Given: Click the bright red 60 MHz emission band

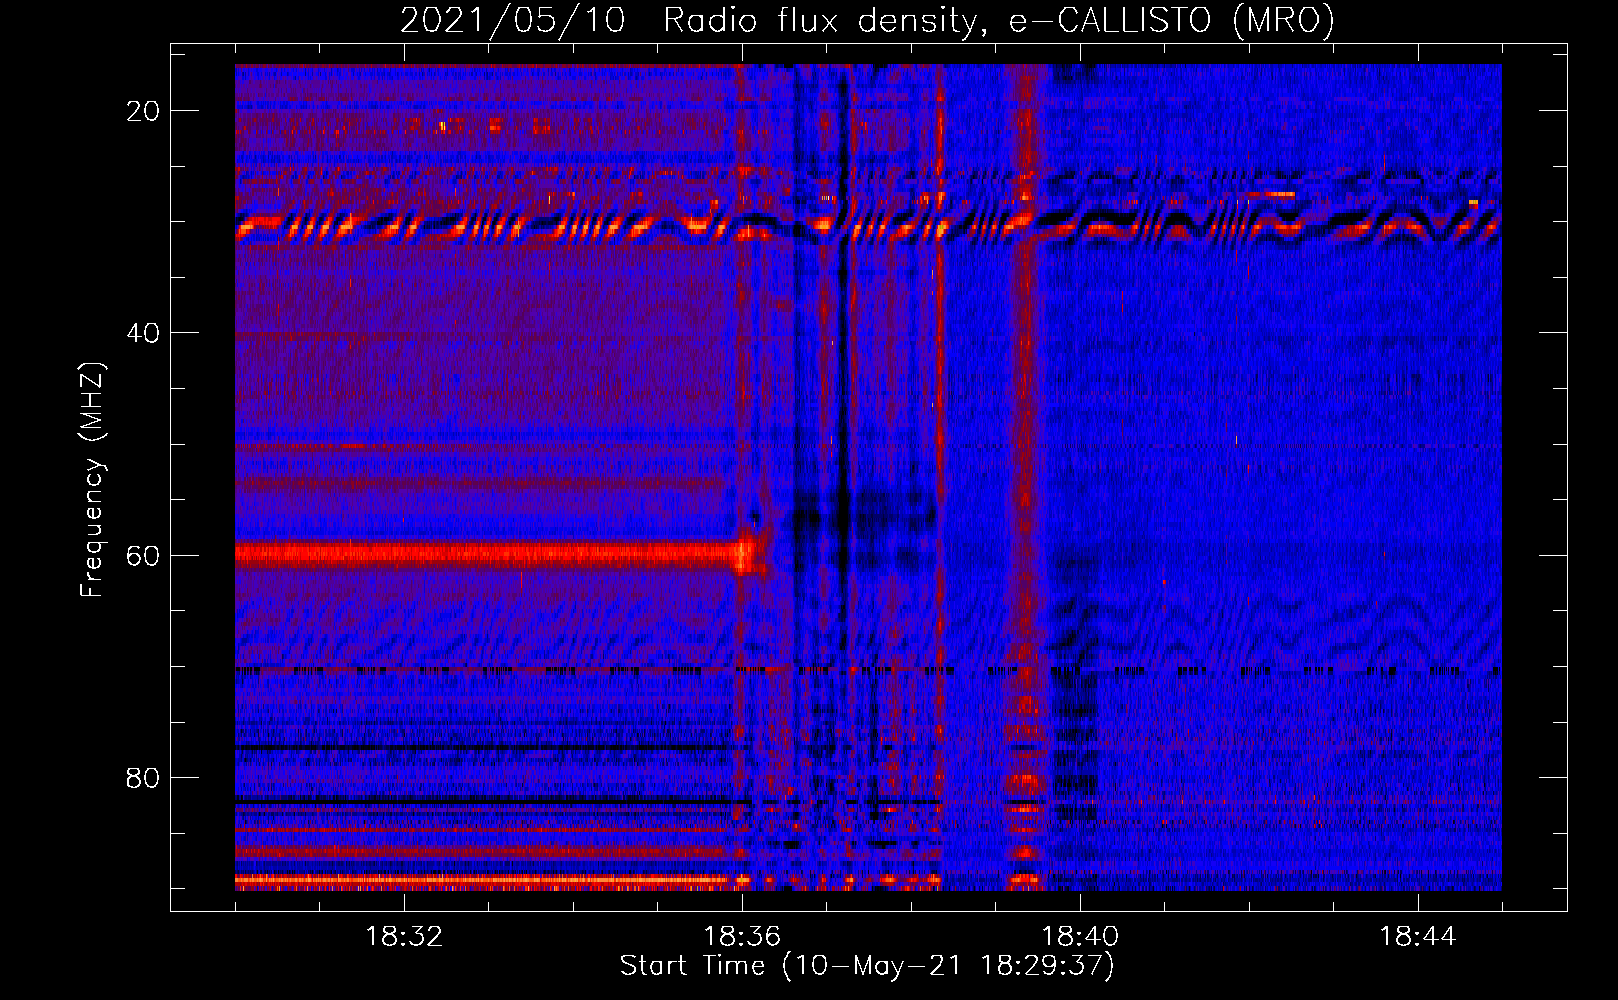Looking at the screenshot, I should 500,554.
